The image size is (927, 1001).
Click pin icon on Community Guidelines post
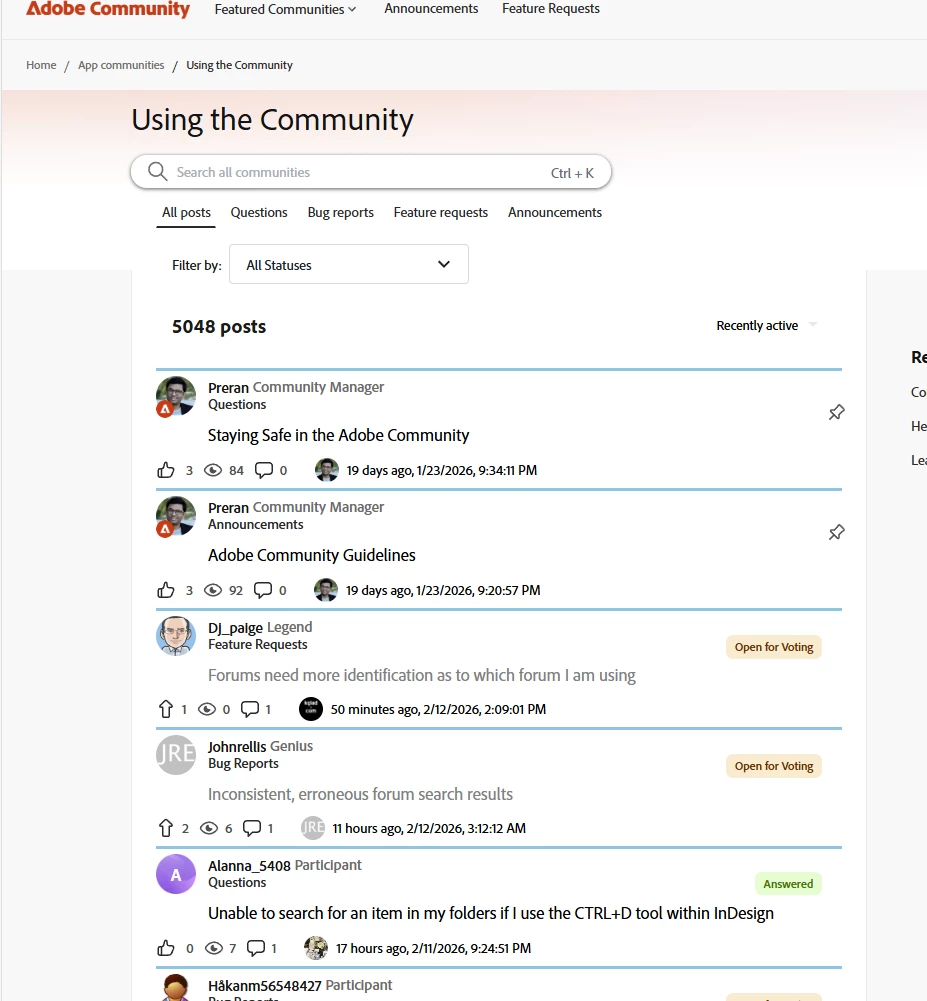click(x=836, y=532)
